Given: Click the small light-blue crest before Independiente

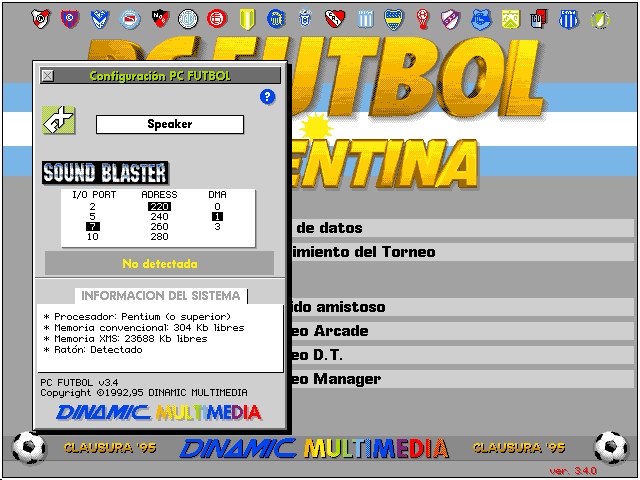Looking at the screenshot, I should (305, 19).
